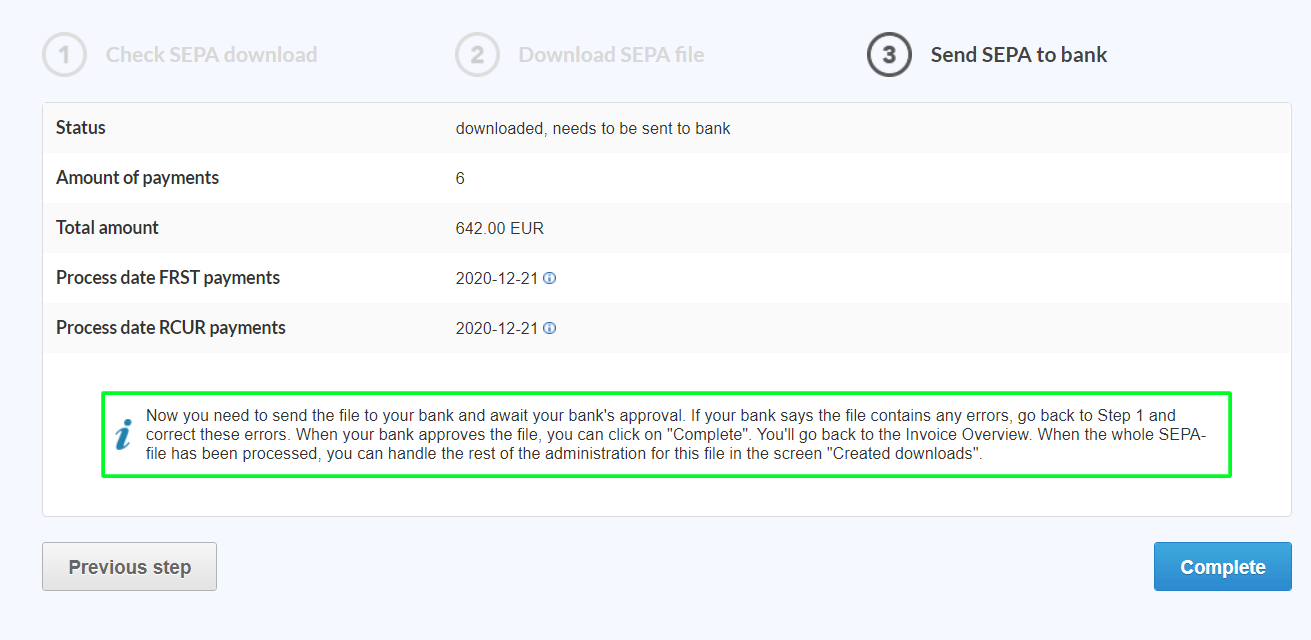The image size is (1311, 640).
Task: Click the 'Send SEPA to bank' step heading
Action: (x=1019, y=55)
